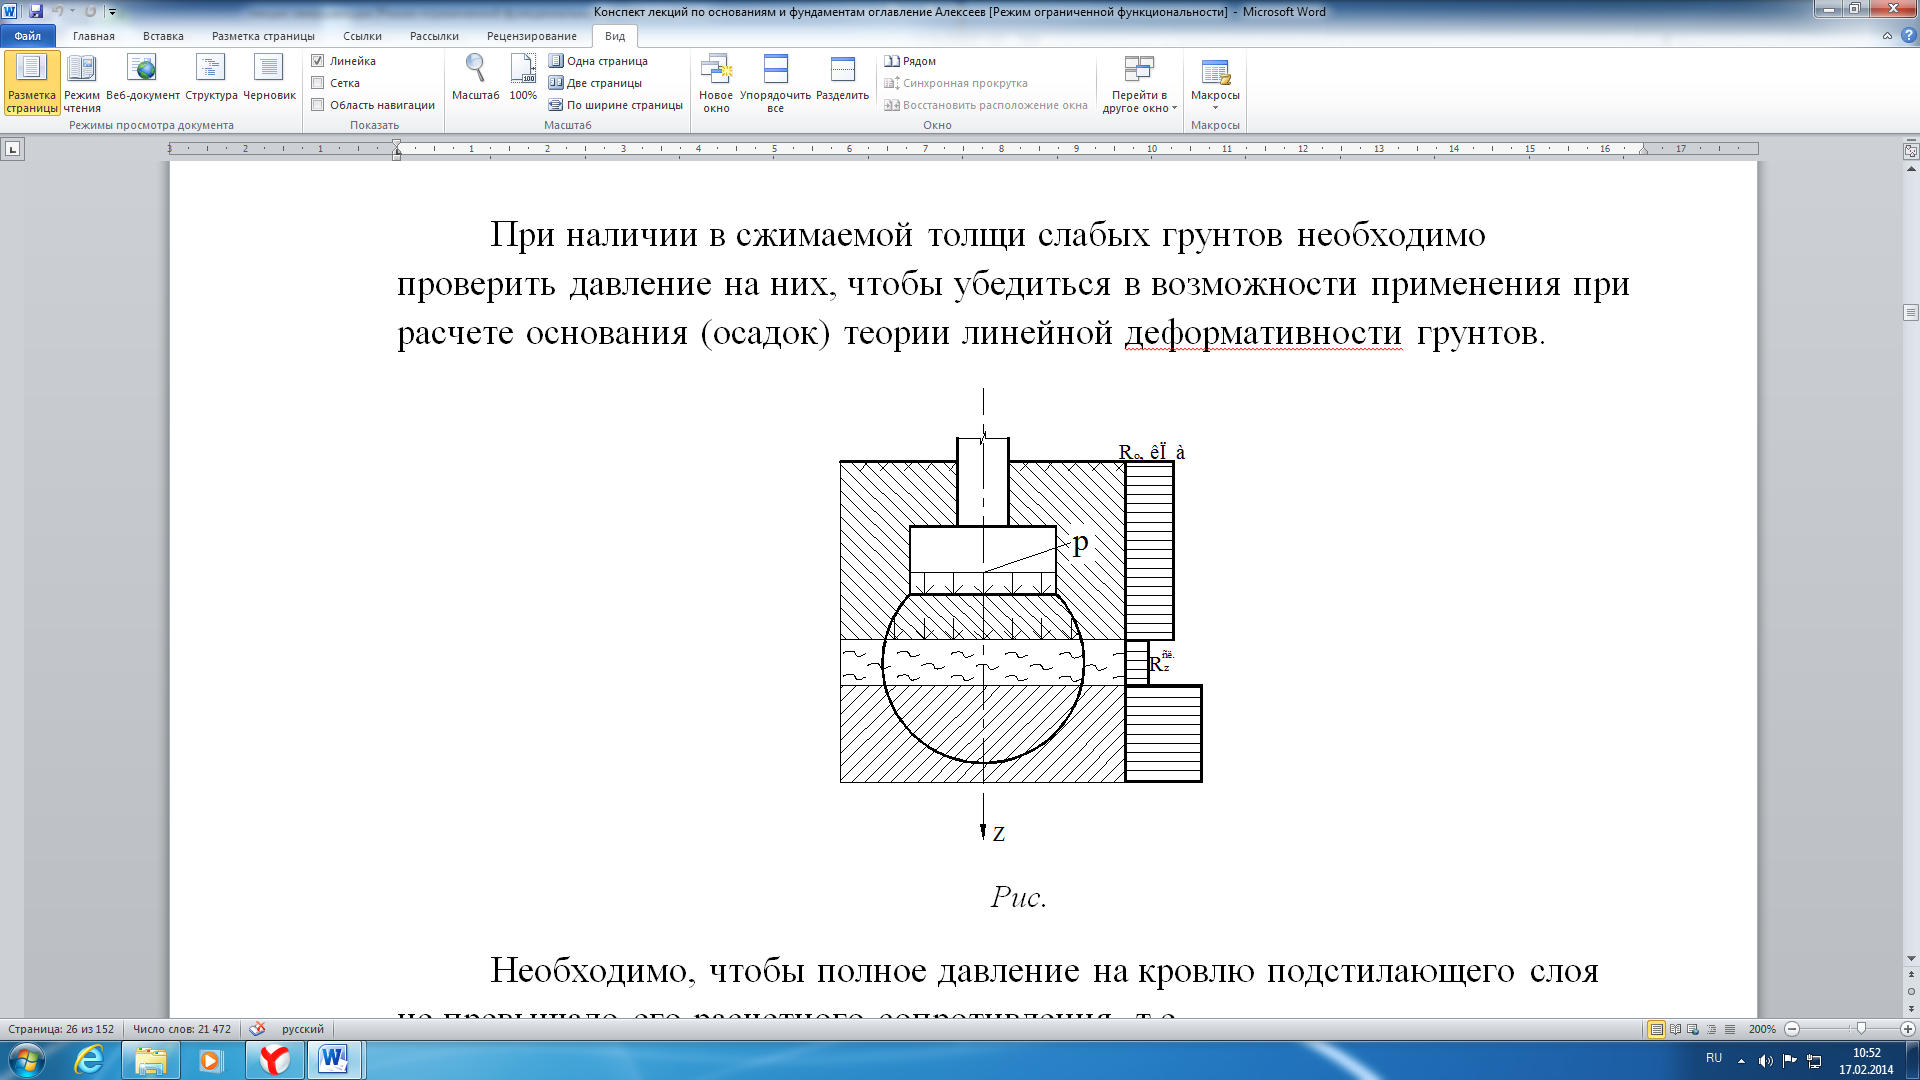Expand the Macros dropdown arrow
This screenshot has height=1080, width=1920.
tap(1215, 108)
